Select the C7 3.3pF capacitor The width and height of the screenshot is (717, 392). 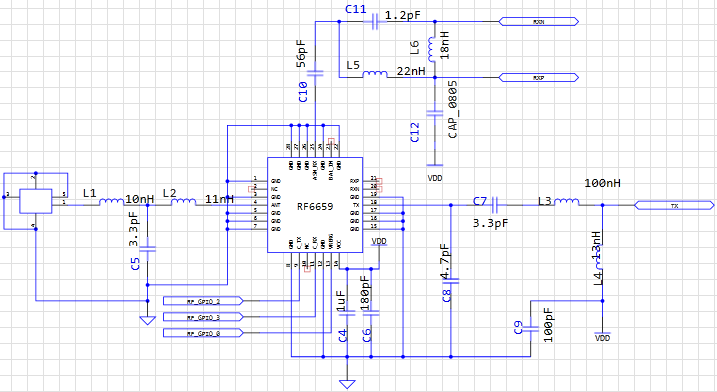pos(495,205)
